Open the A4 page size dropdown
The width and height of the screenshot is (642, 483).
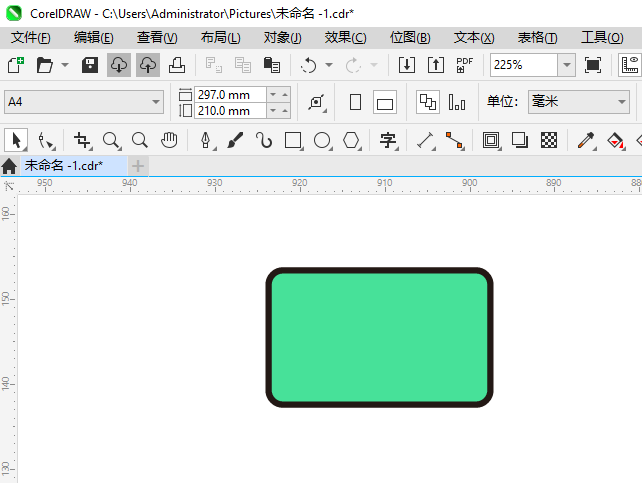click(84, 102)
